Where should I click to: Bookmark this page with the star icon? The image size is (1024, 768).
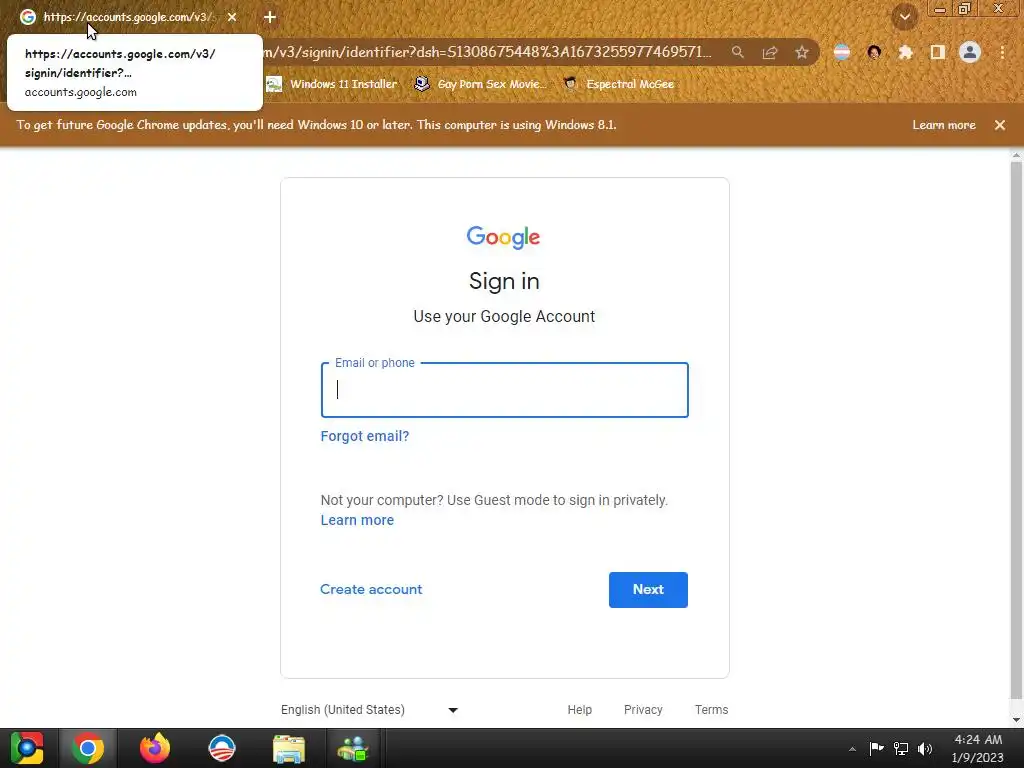(802, 52)
